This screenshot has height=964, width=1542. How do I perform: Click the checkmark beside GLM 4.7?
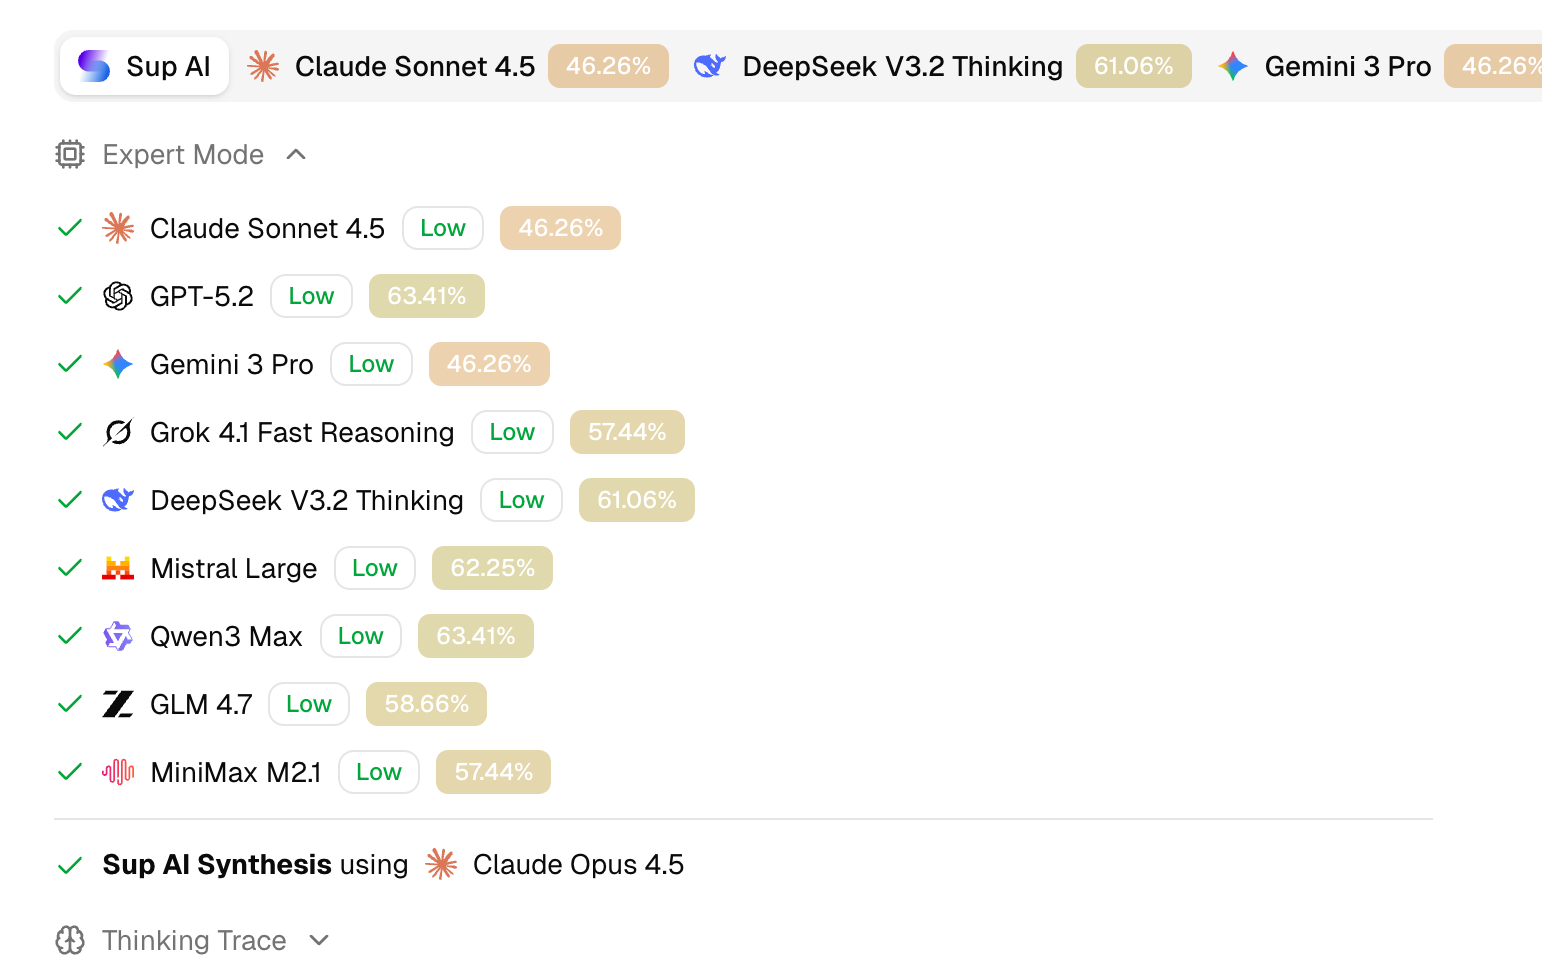(x=70, y=704)
